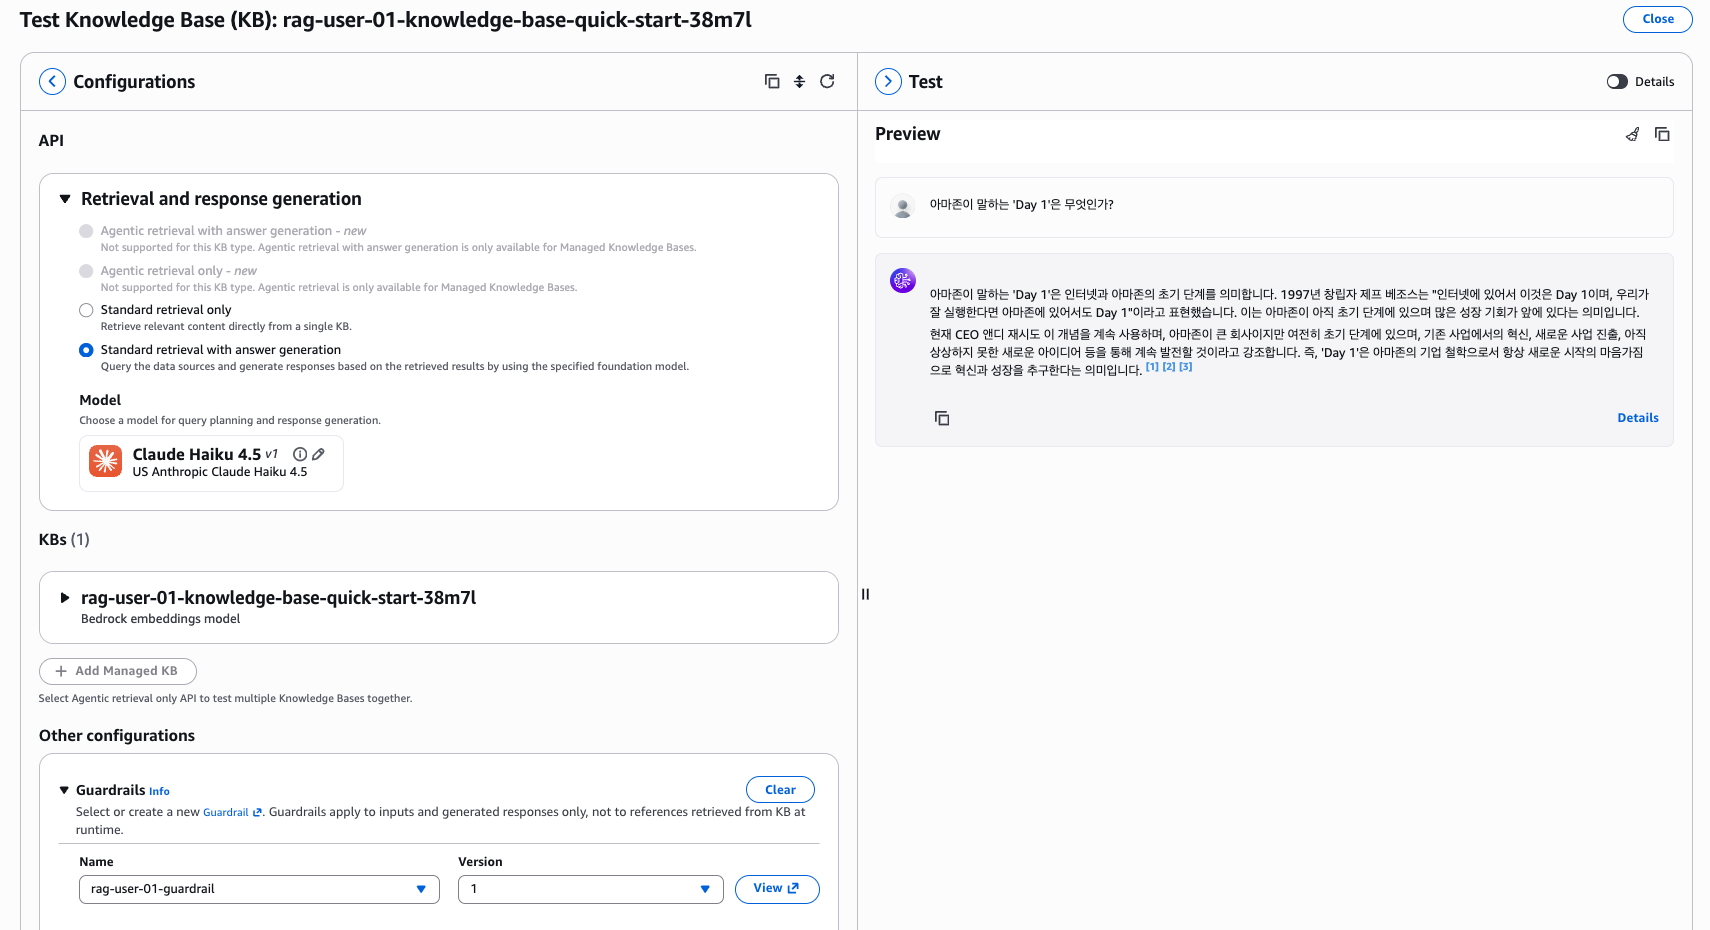
Task: Close the Test Knowledge Base page
Action: [1657, 19]
